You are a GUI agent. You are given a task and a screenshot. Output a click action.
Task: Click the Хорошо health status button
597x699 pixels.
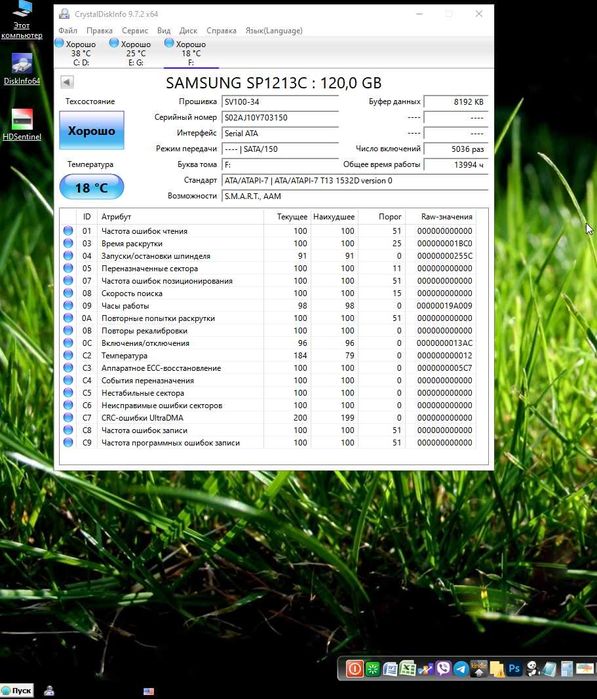click(x=91, y=130)
